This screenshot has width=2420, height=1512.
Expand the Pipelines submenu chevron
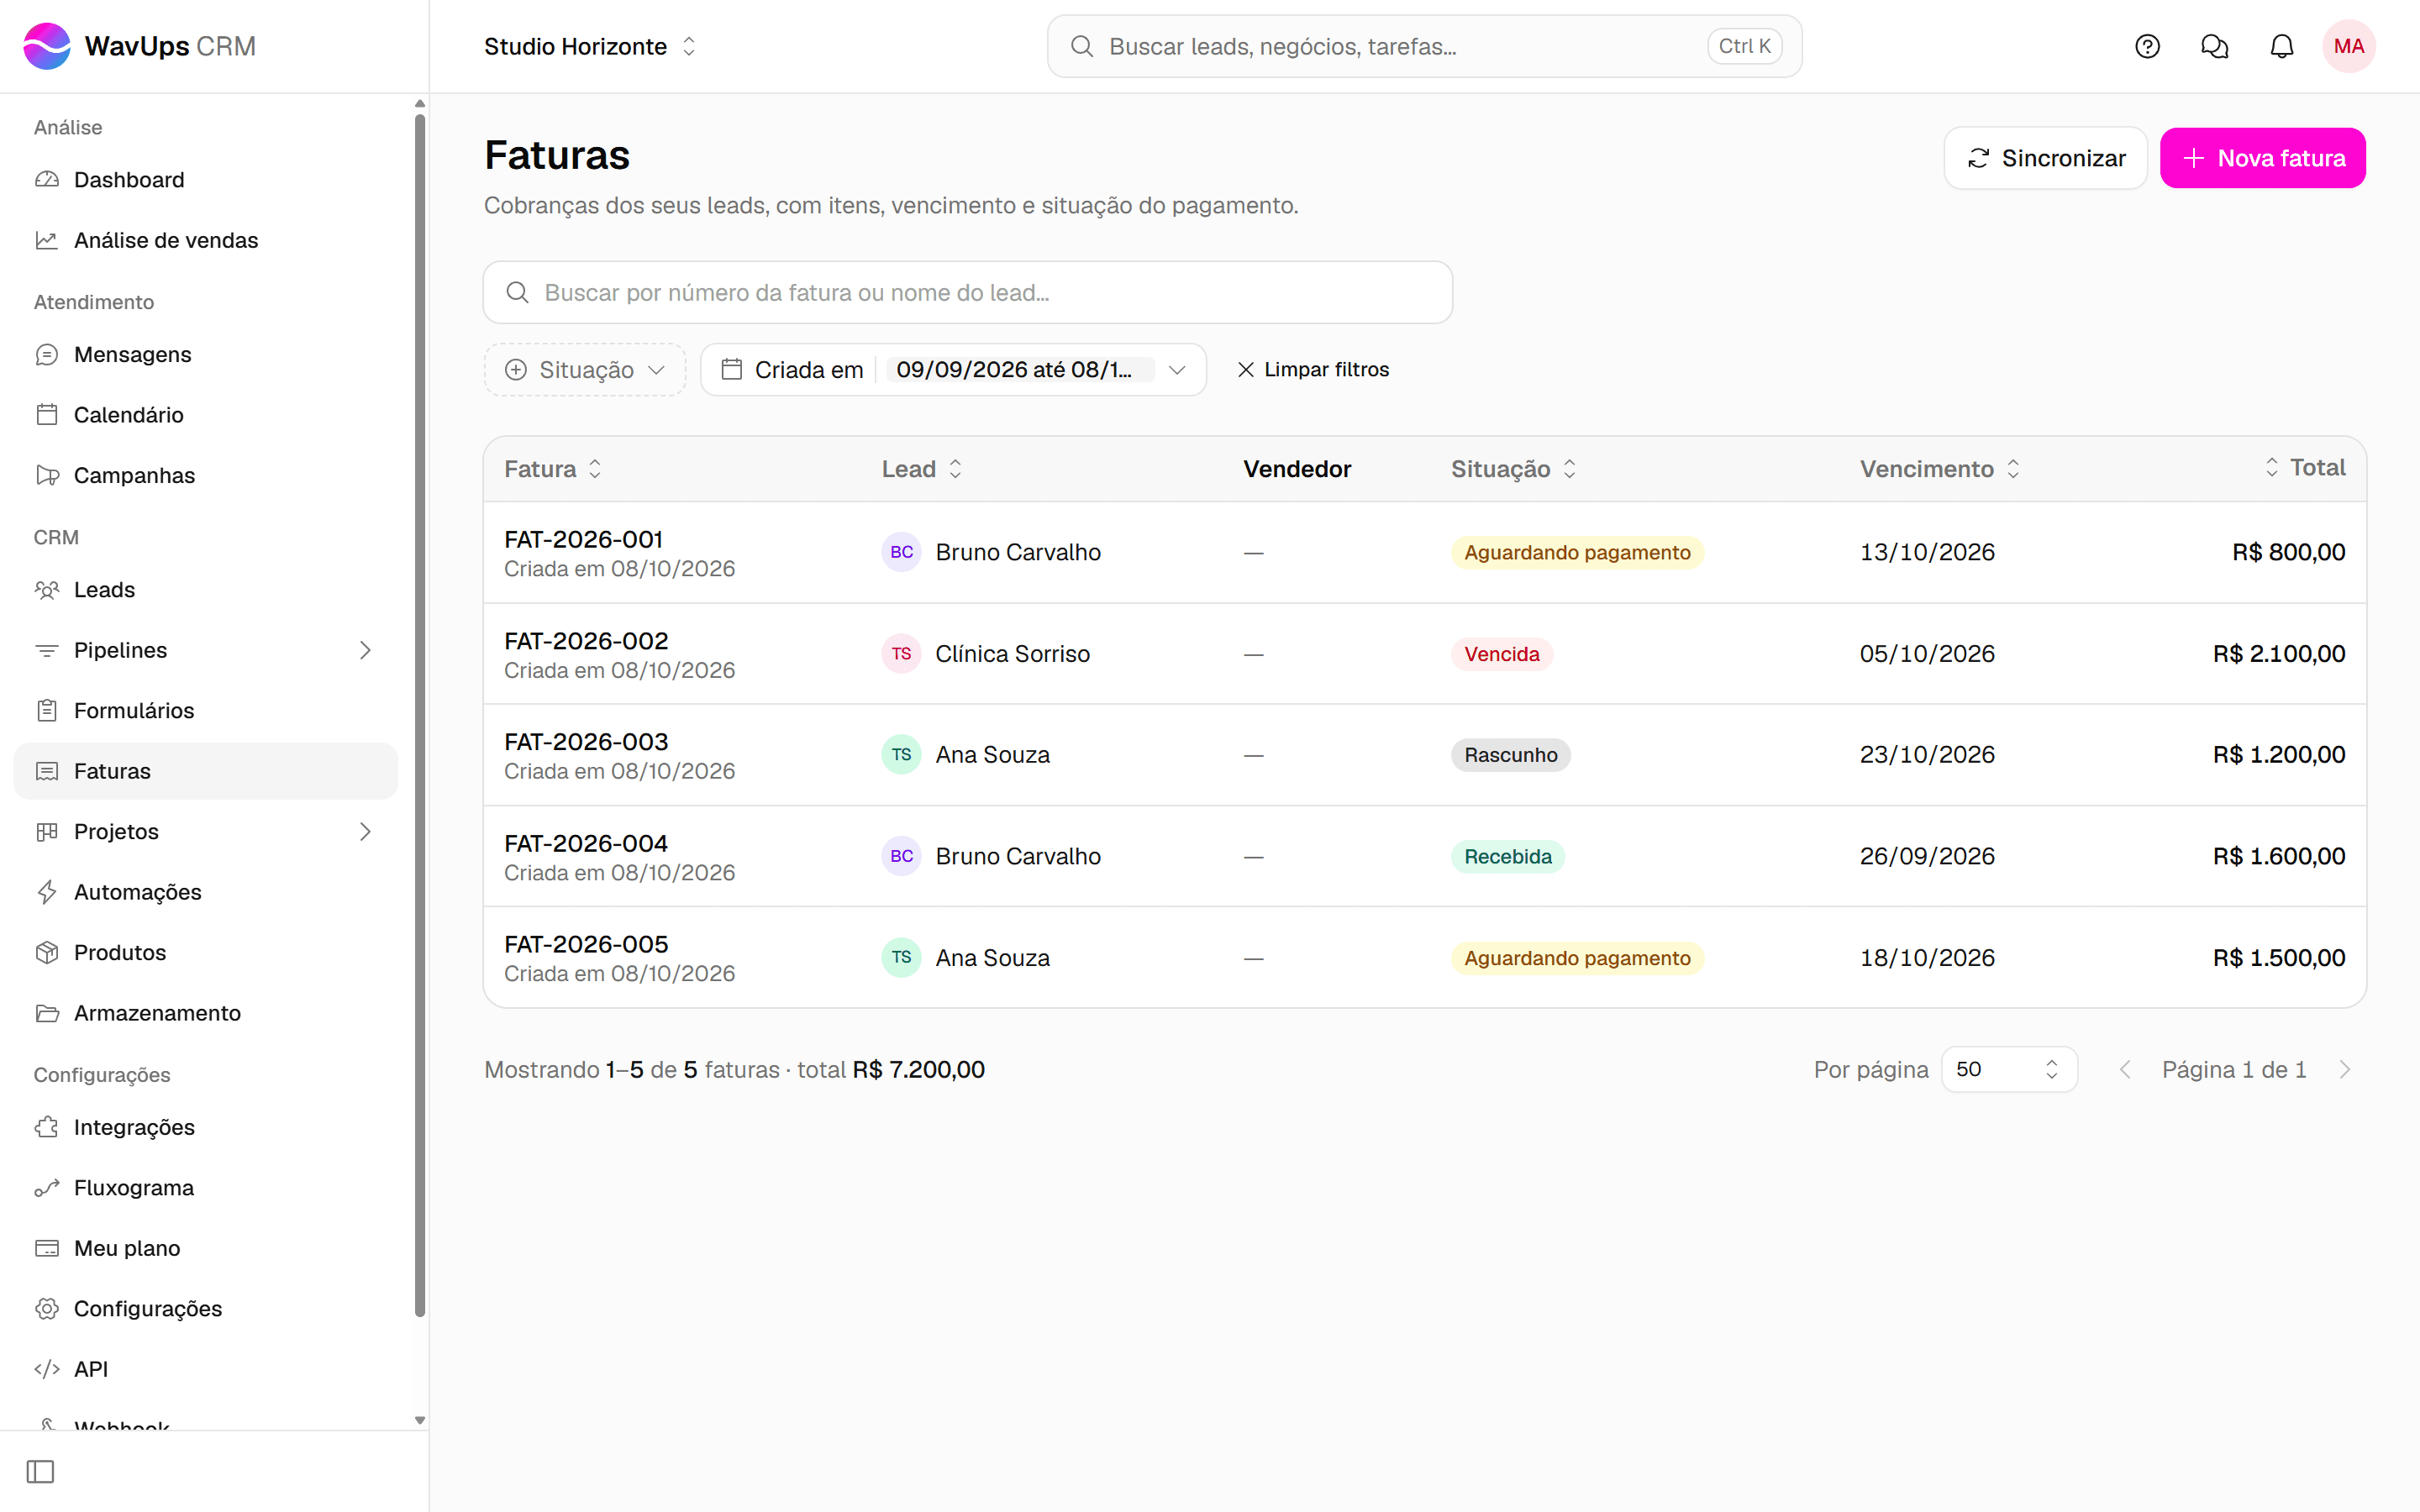[x=365, y=650]
